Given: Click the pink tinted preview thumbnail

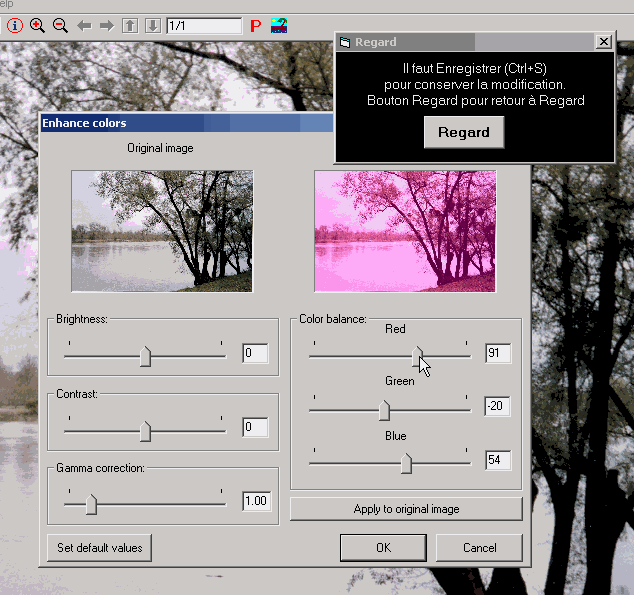Looking at the screenshot, I should coord(405,231).
